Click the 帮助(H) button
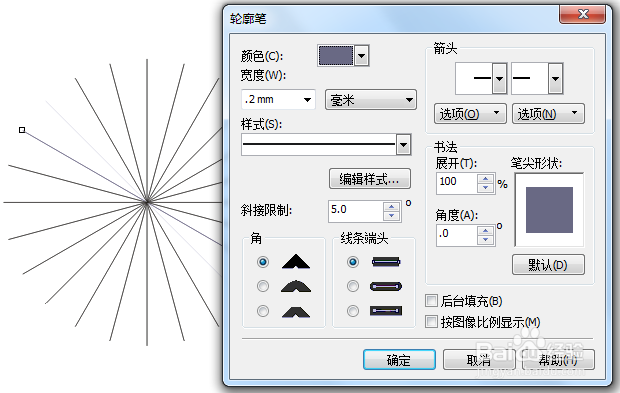This screenshot has height=393, width=620. (558, 359)
